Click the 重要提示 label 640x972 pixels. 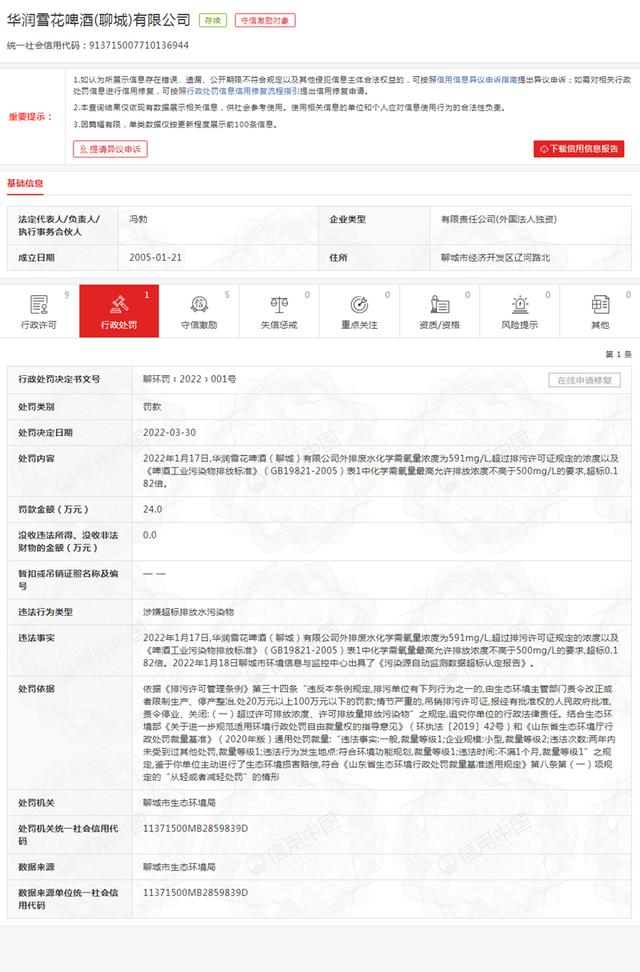point(31,117)
